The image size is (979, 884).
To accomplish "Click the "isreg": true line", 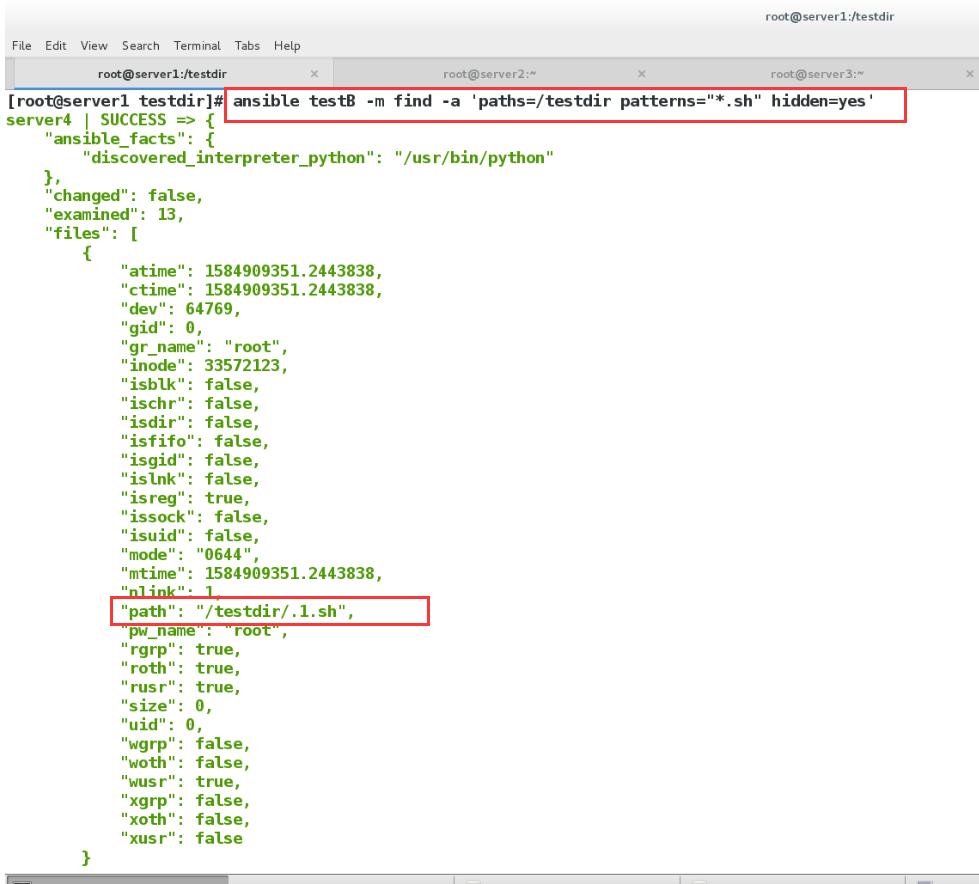I will 185,498.
